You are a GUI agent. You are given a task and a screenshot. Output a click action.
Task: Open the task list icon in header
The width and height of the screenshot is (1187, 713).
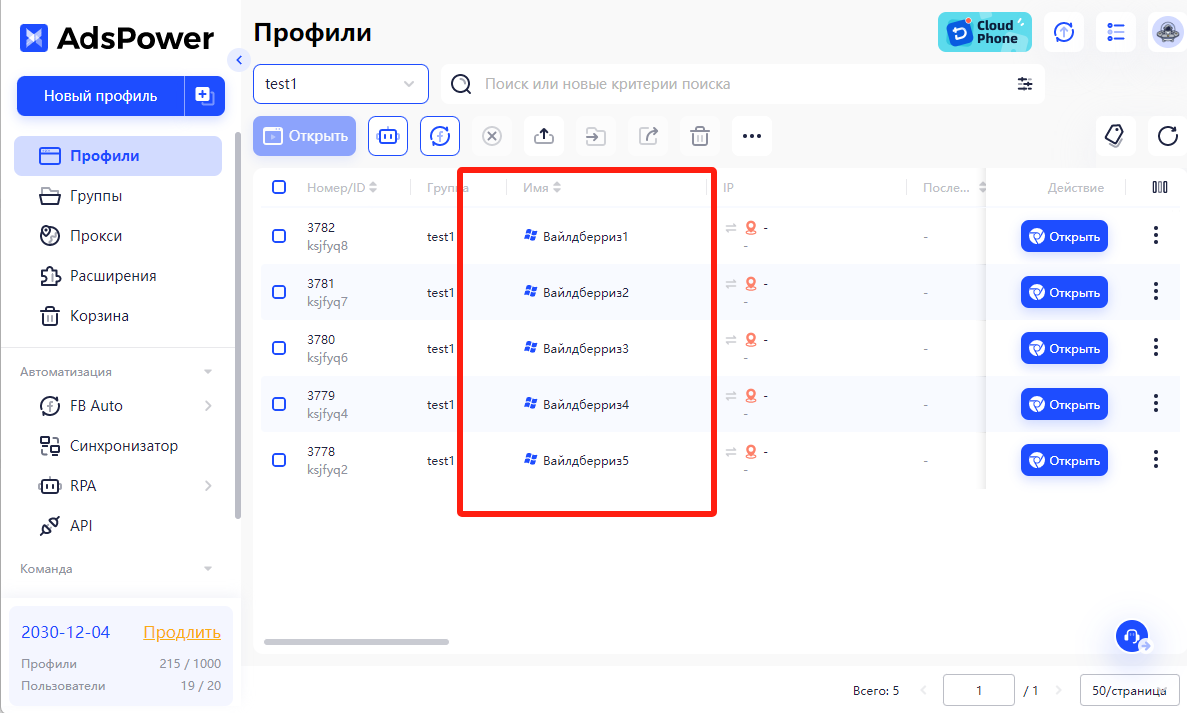pos(1116,32)
